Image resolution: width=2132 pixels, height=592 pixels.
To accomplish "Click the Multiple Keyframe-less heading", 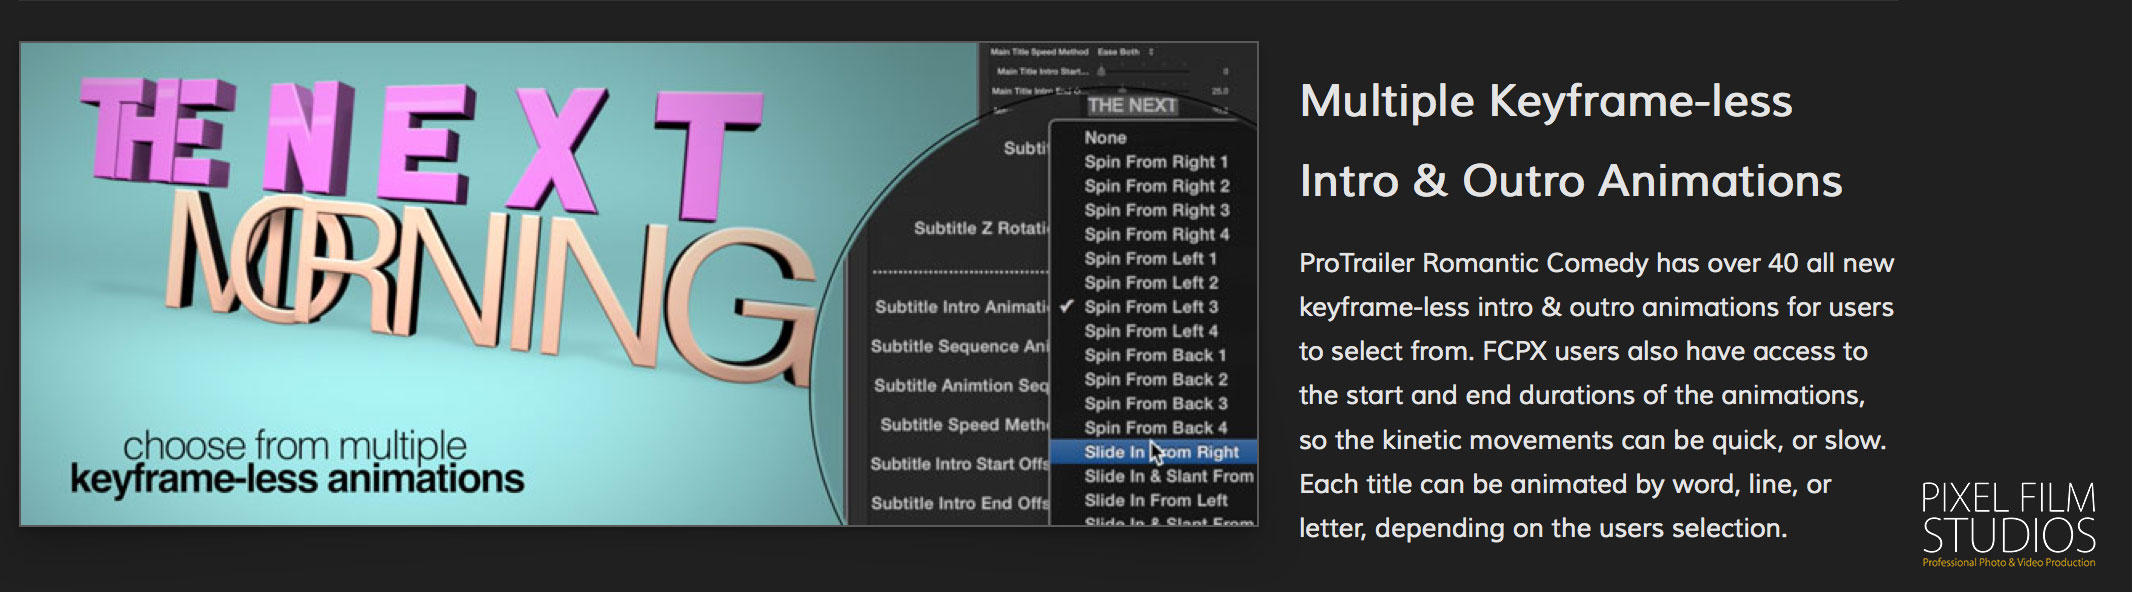I will pyautogui.click(x=1546, y=101).
